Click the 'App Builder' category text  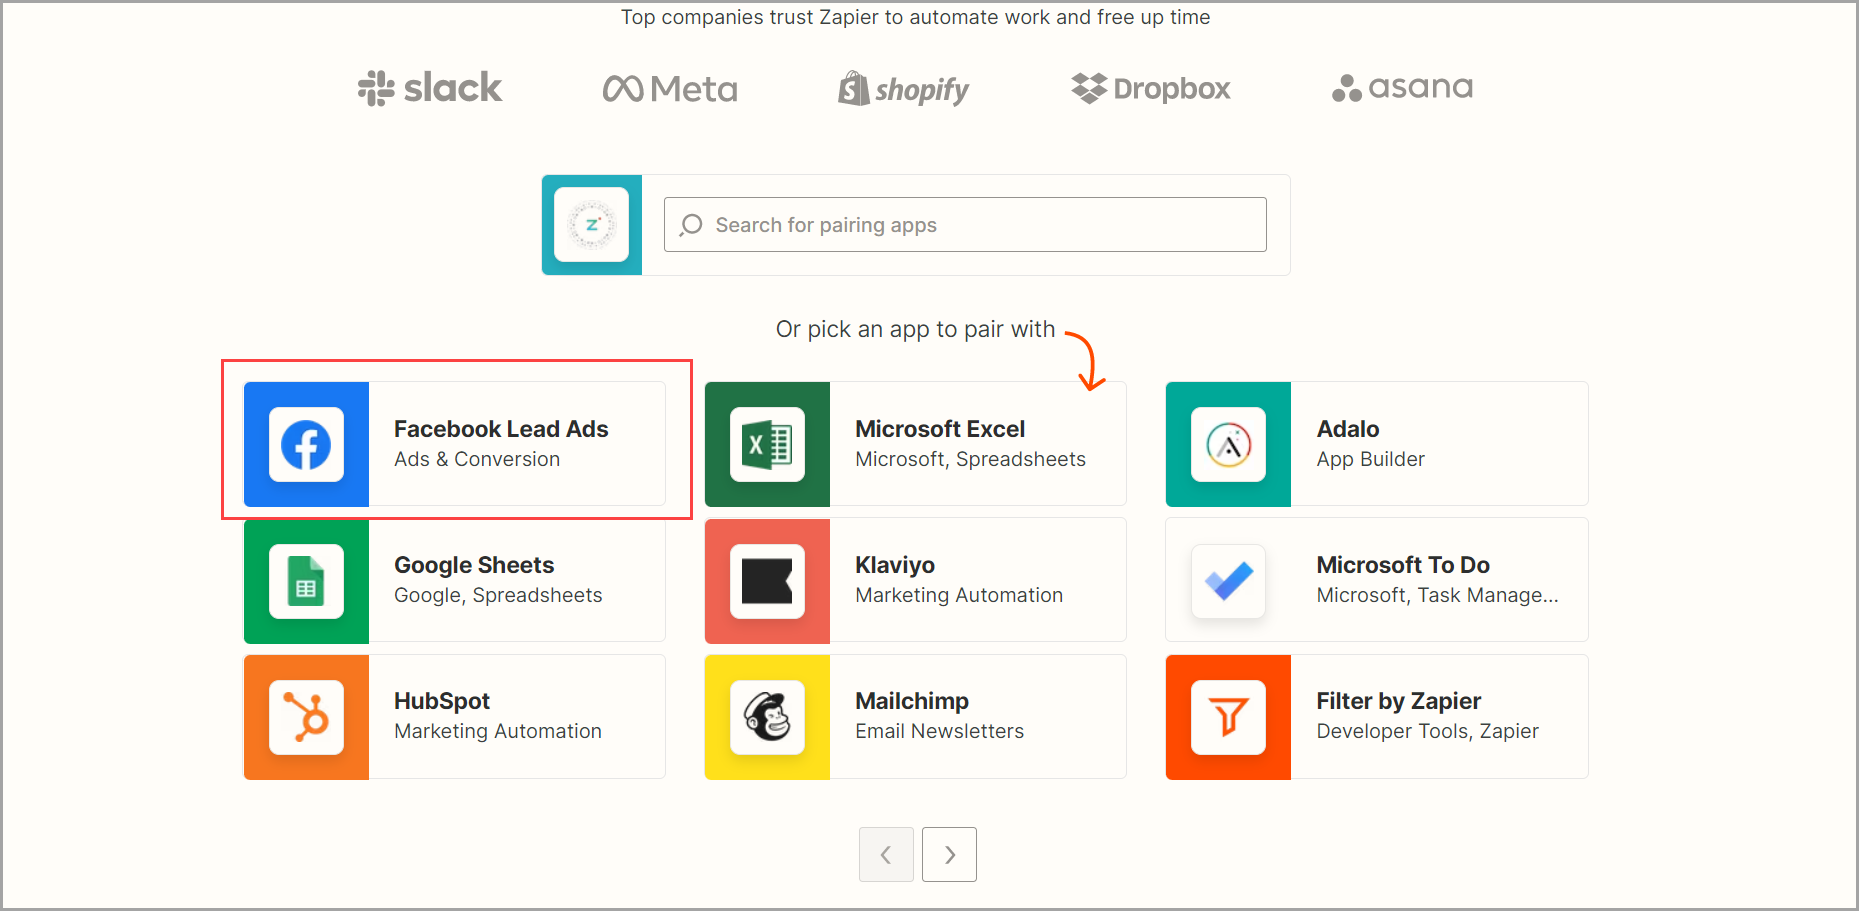pos(1371,459)
